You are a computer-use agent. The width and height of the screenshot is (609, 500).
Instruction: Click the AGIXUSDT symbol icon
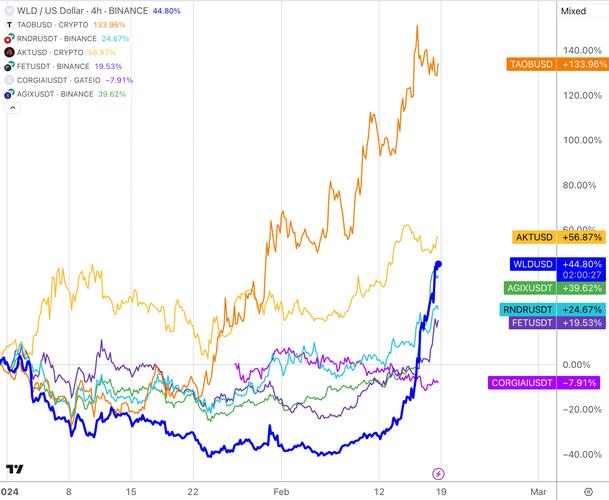point(9,94)
